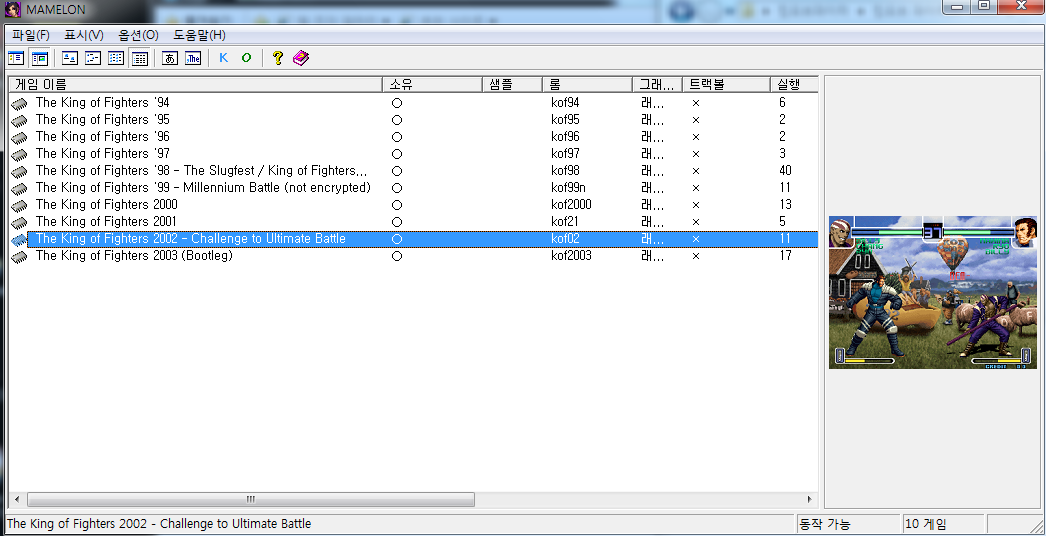Select King of Fighters '99 - Millennium Battle

[203, 188]
